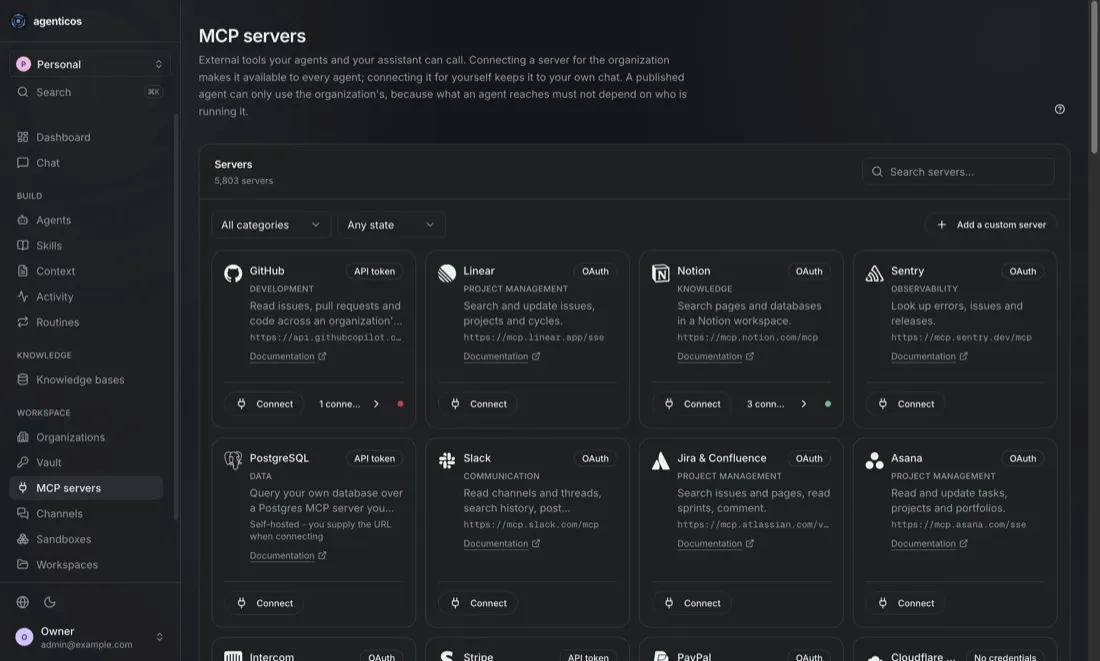Go to Organizations
The image size is (1100, 661).
(86, 437)
